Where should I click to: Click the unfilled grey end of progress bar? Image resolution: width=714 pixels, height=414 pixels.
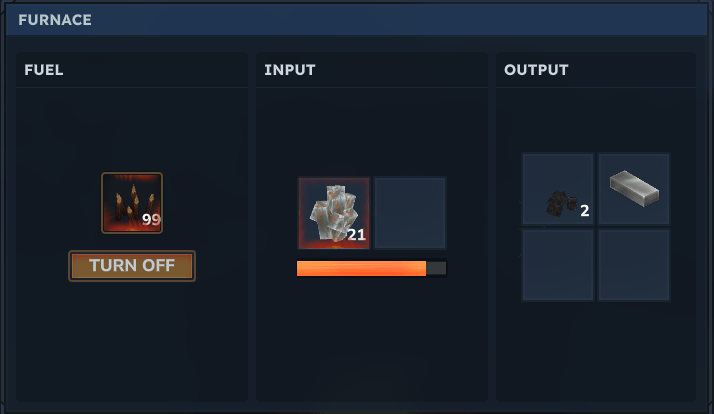(x=436, y=268)
